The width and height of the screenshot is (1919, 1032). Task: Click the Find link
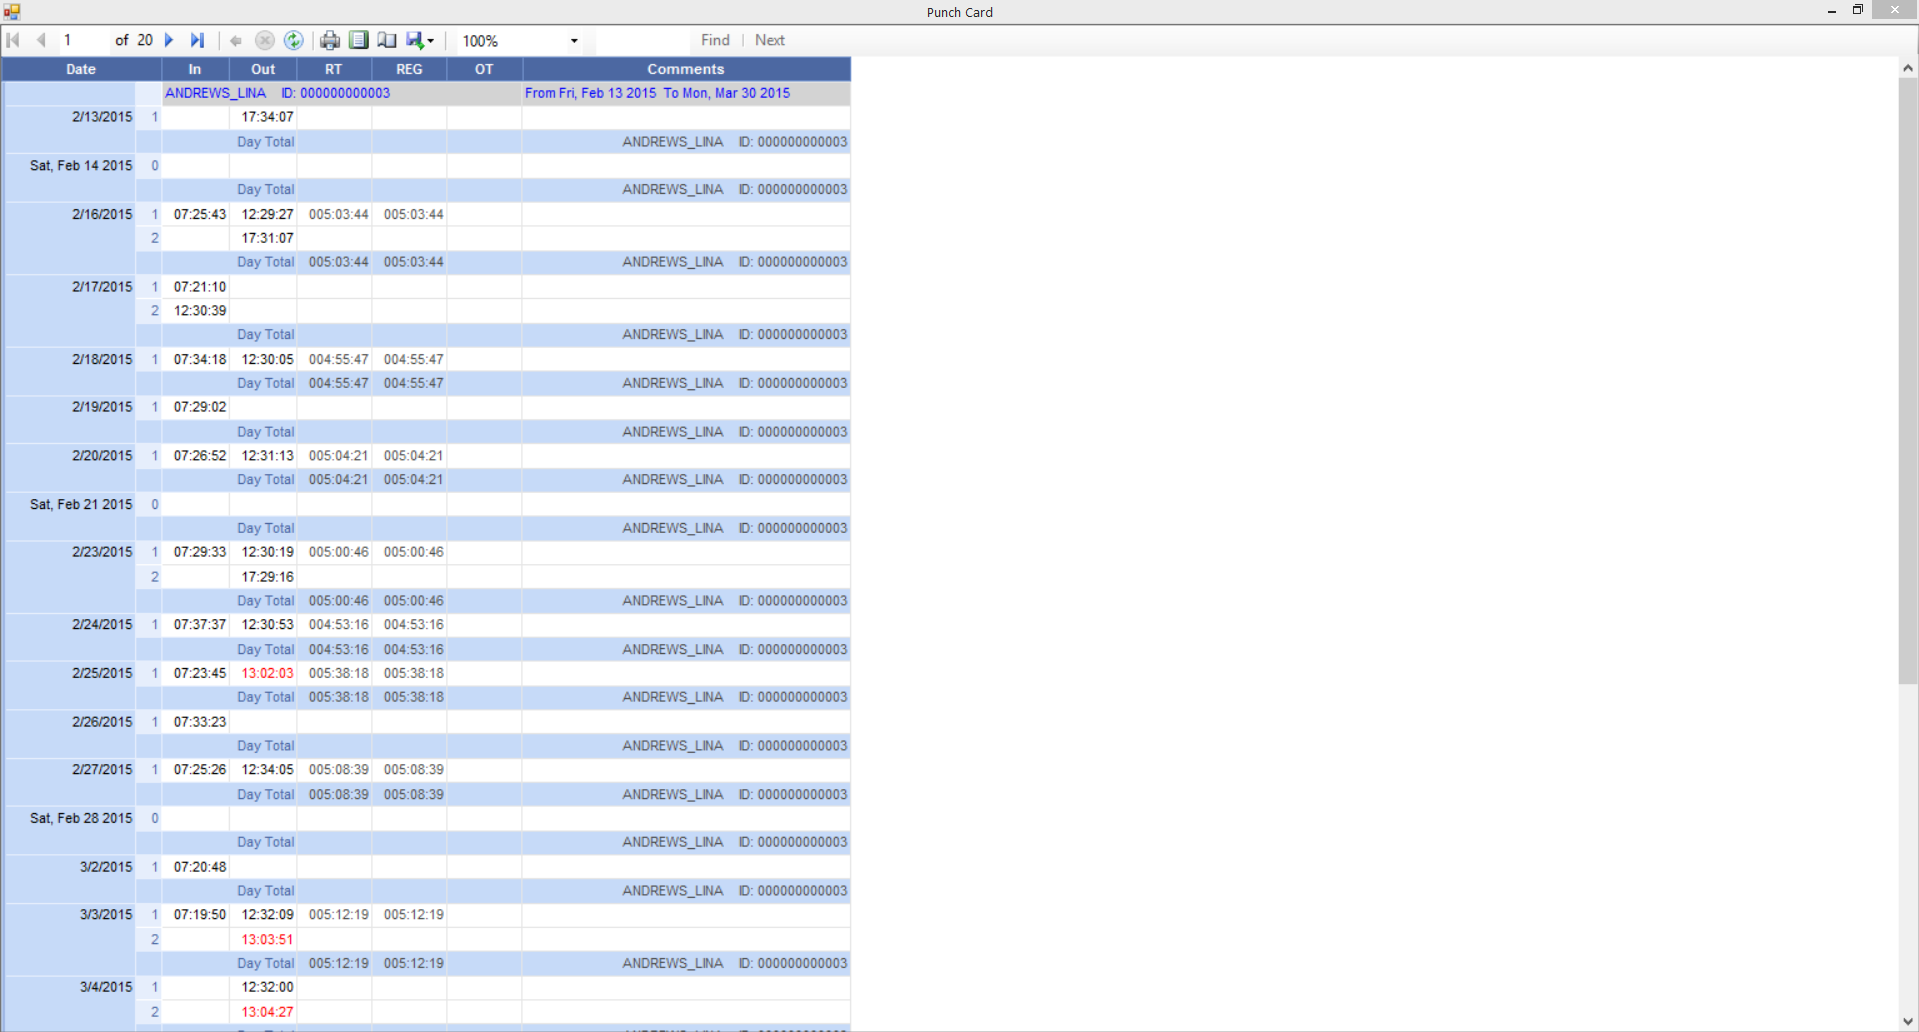click(715, 40)
